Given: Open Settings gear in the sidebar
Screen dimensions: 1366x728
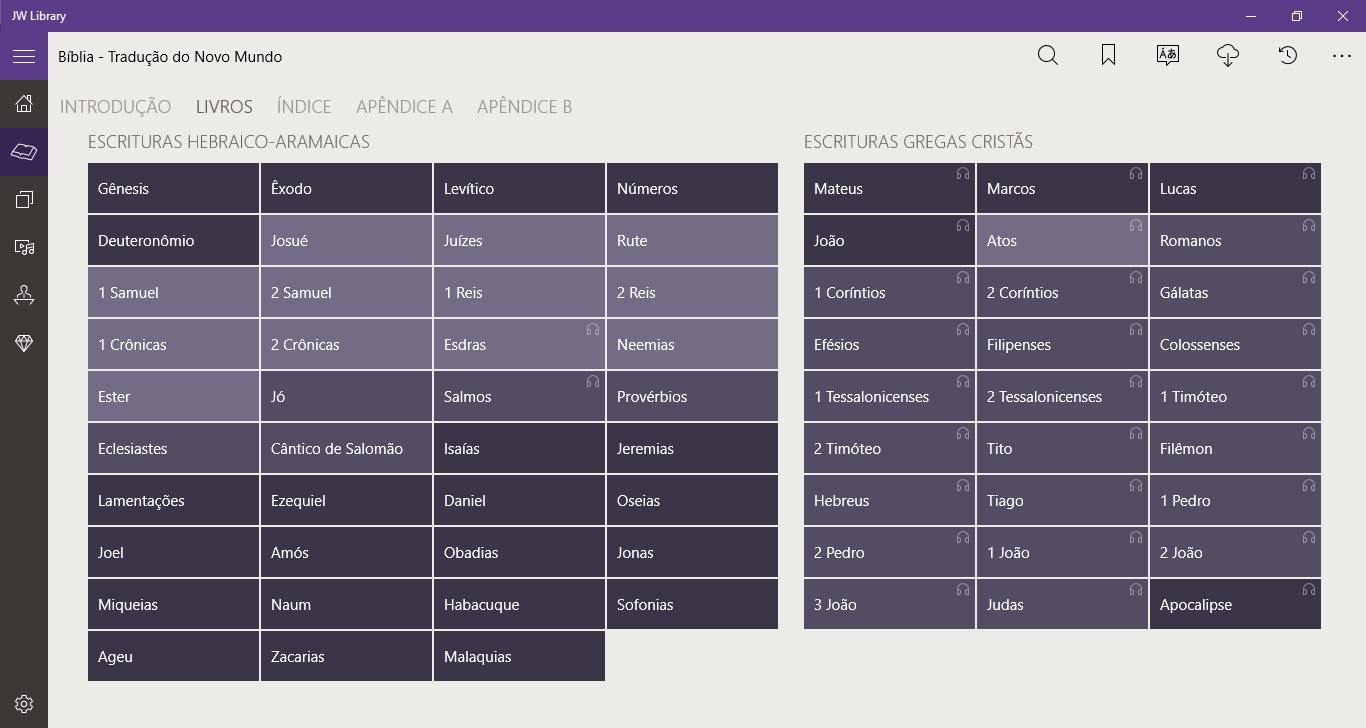Looking at the screenshot, I should point(24,704).
